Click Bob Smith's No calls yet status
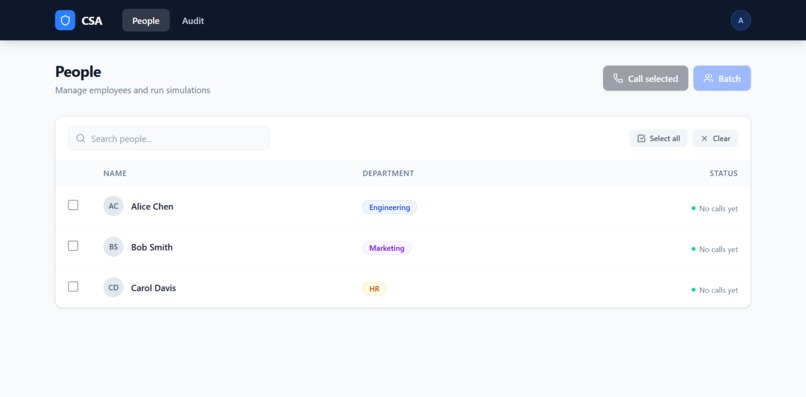 715,249
